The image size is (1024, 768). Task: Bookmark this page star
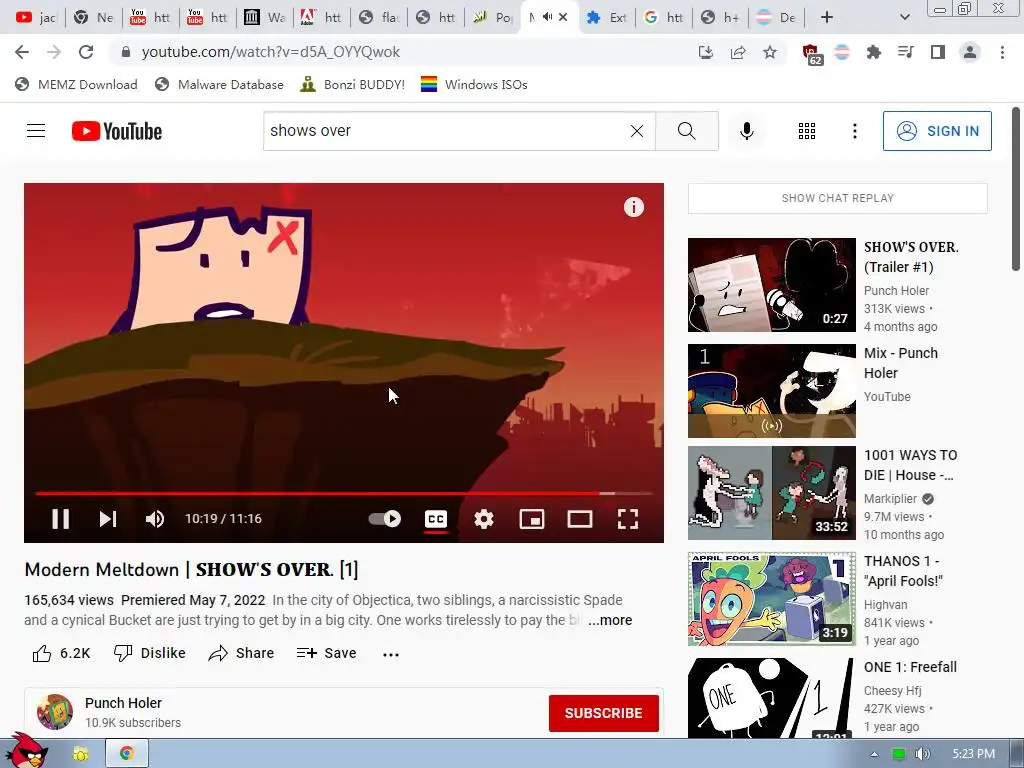point(770,52)
